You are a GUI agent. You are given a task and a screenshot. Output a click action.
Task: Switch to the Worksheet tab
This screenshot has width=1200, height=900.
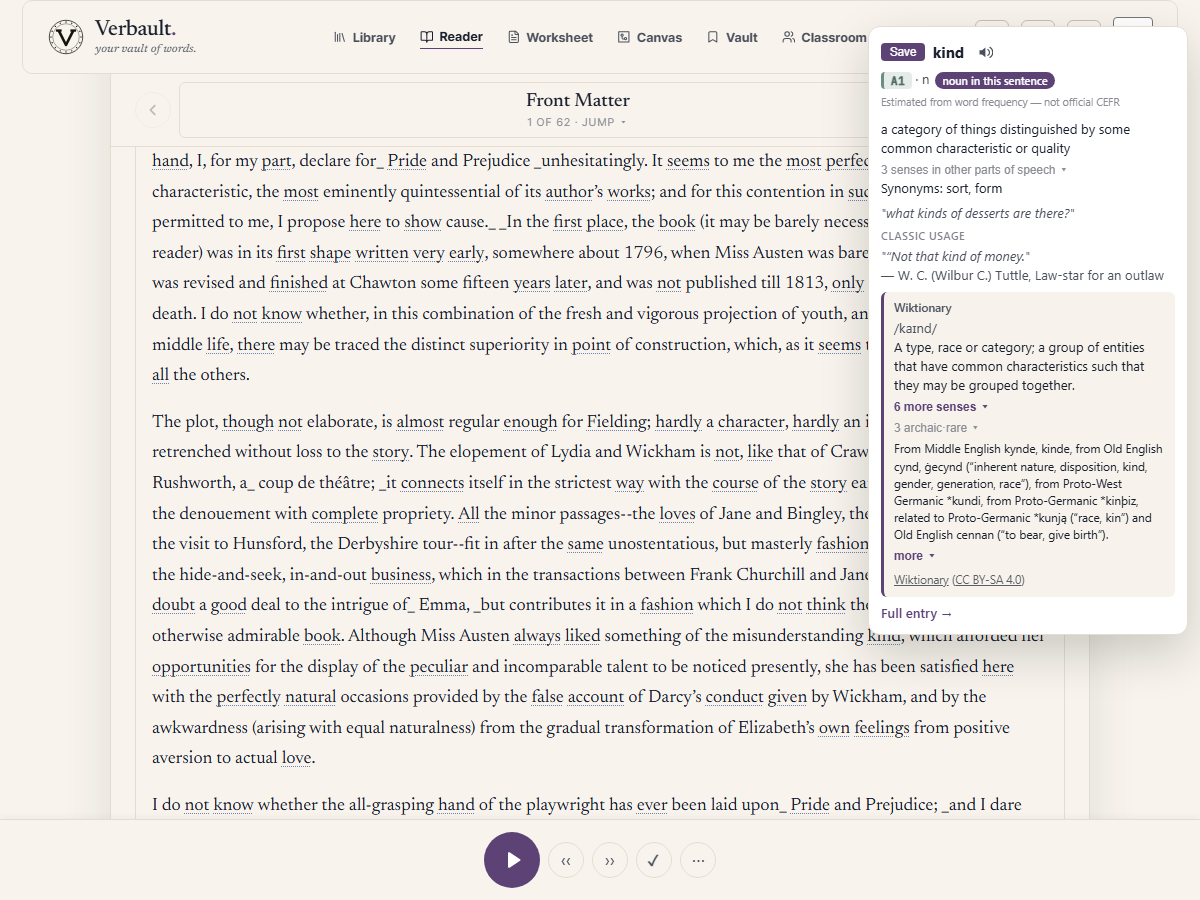pos(550,37)
